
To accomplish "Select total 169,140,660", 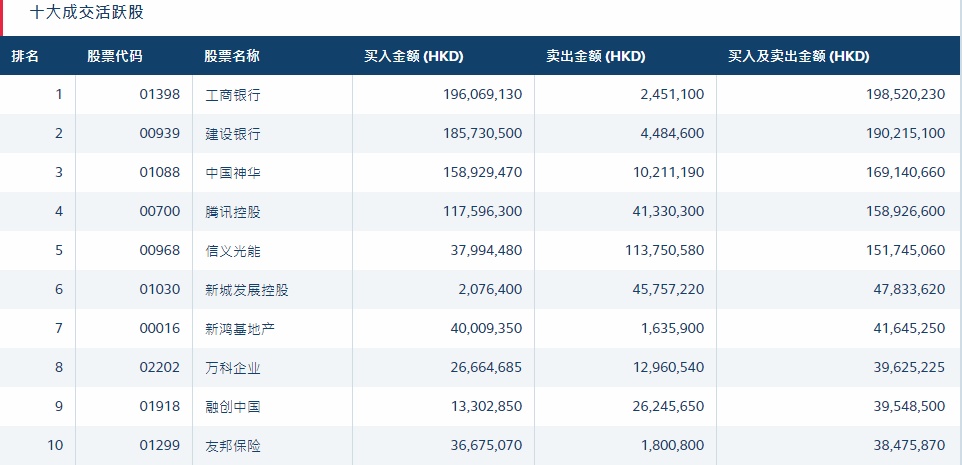I will point(905,172).
